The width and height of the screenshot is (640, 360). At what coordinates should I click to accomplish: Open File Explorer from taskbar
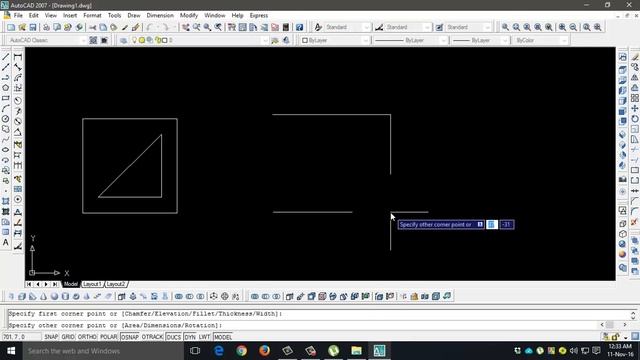coord(356,351)
